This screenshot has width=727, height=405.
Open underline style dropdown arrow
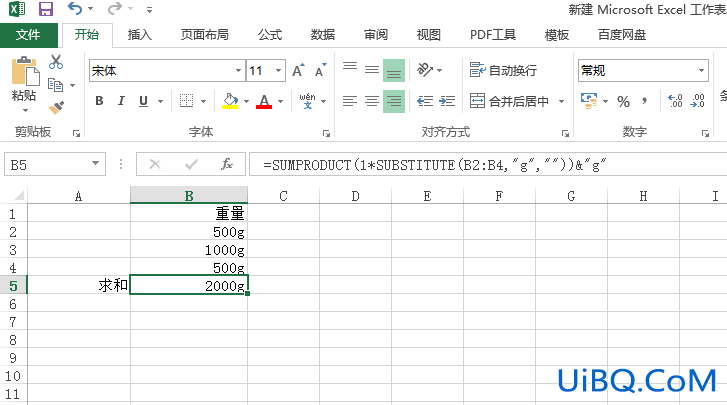(x=160, y=101)
